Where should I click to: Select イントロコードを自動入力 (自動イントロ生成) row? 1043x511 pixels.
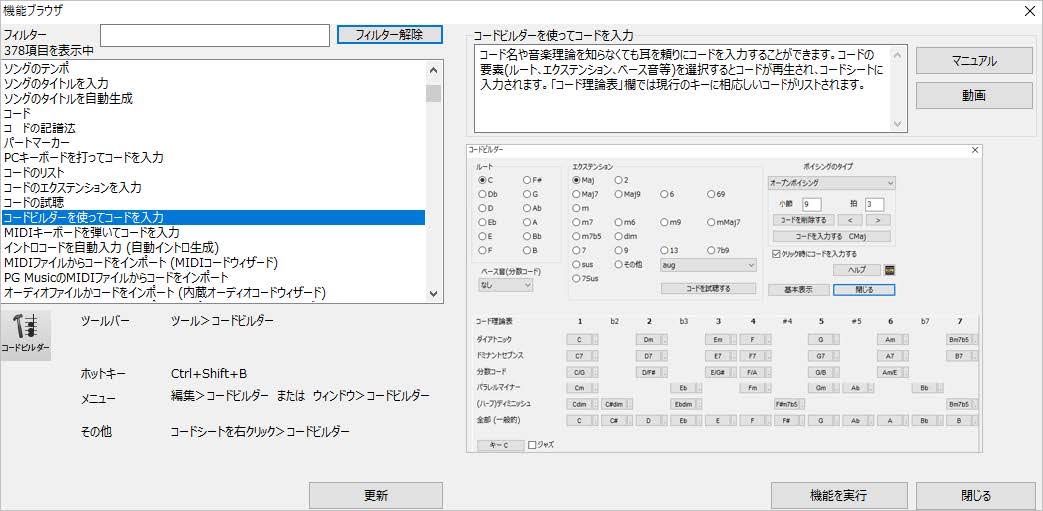pyautogui.click(x=213, y=248)
